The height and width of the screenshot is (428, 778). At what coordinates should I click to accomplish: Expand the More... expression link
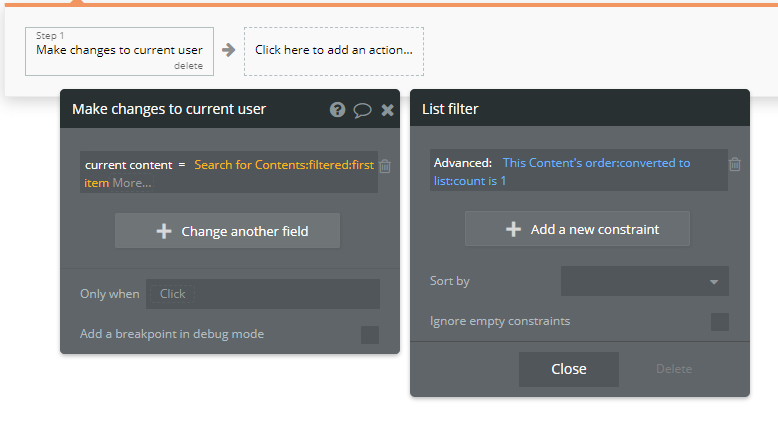pyautogui.click(x=132, y=183)
